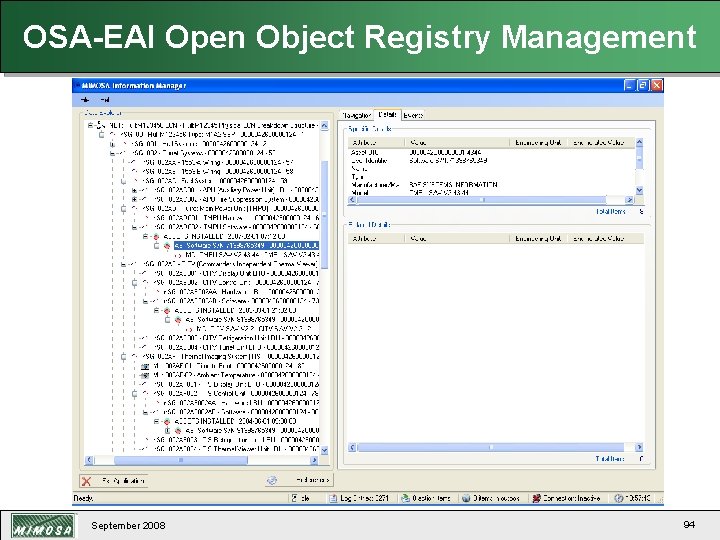Collapse the SG 002 Turret Systems node
This screenshot has width=720, height=540.
click(x=113, y=153)
